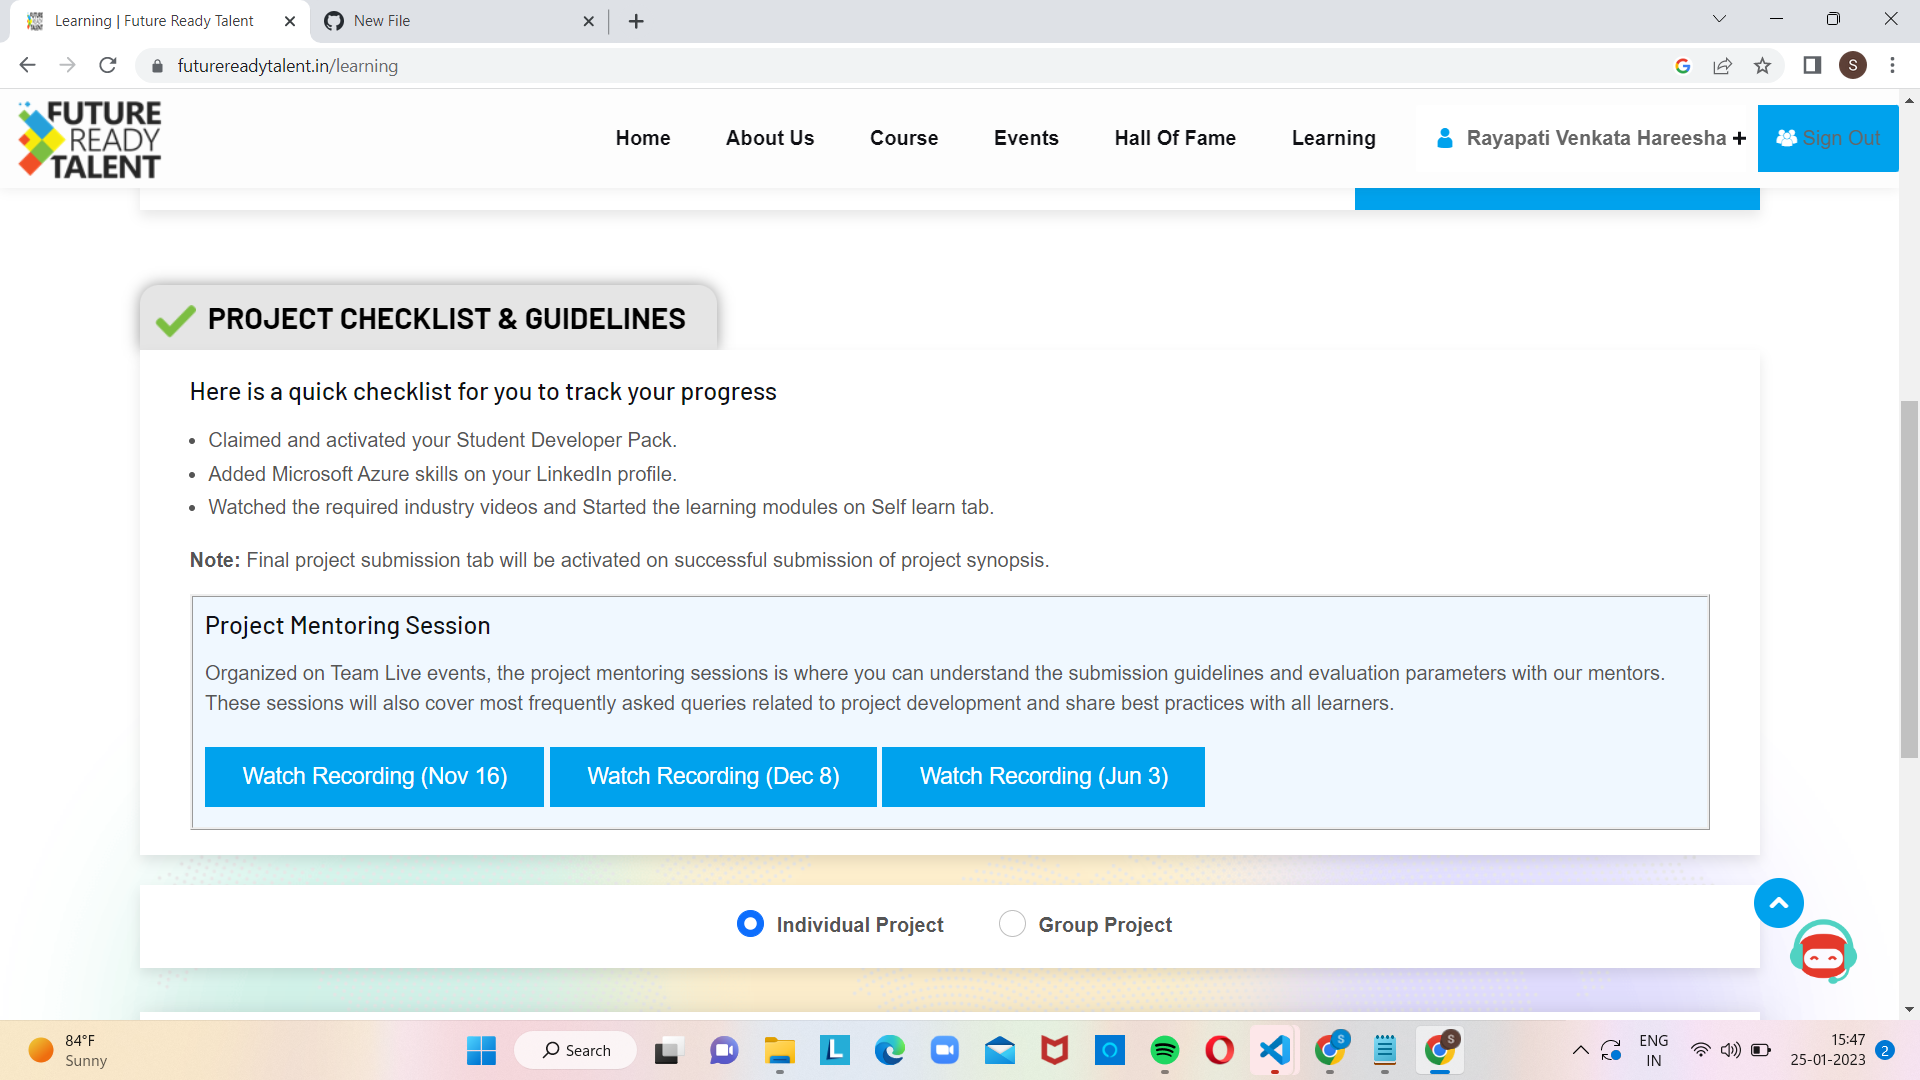Toggle the bookmark star for this page

(1762, 65)
